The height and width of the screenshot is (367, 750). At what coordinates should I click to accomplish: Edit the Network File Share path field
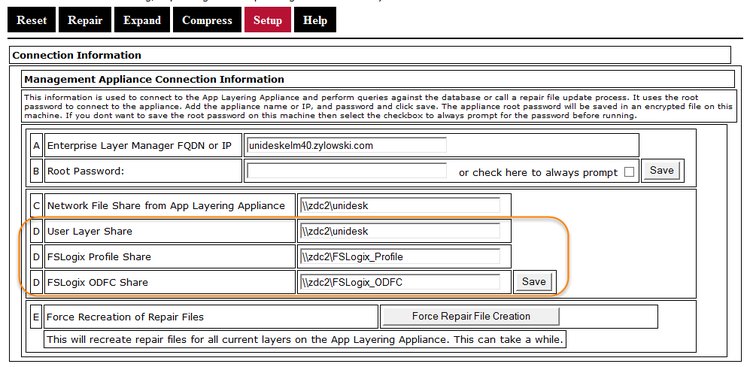coord(400,206)
